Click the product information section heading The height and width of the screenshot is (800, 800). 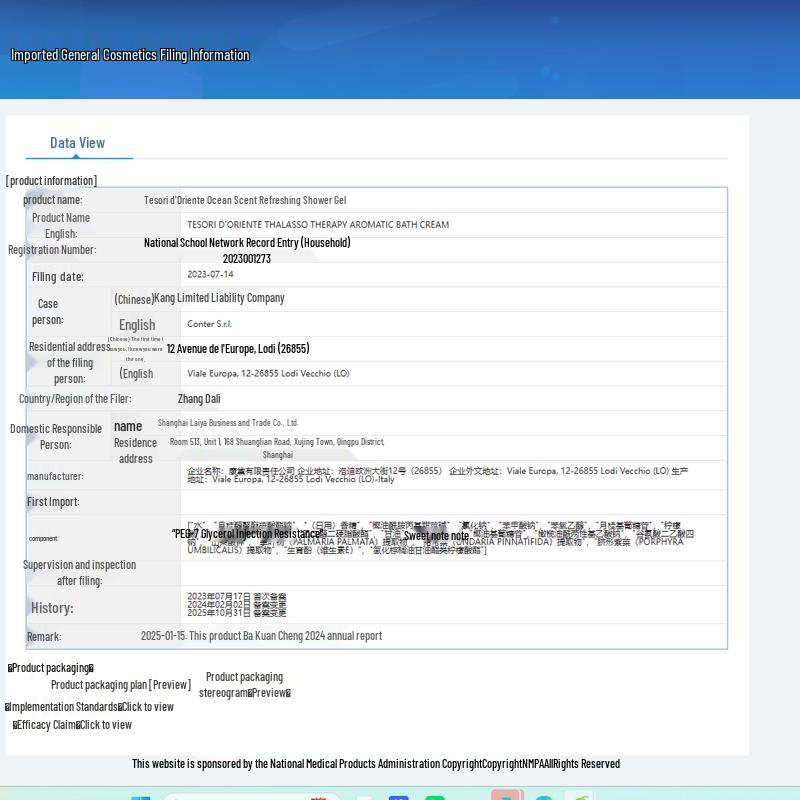click(52, 181)
